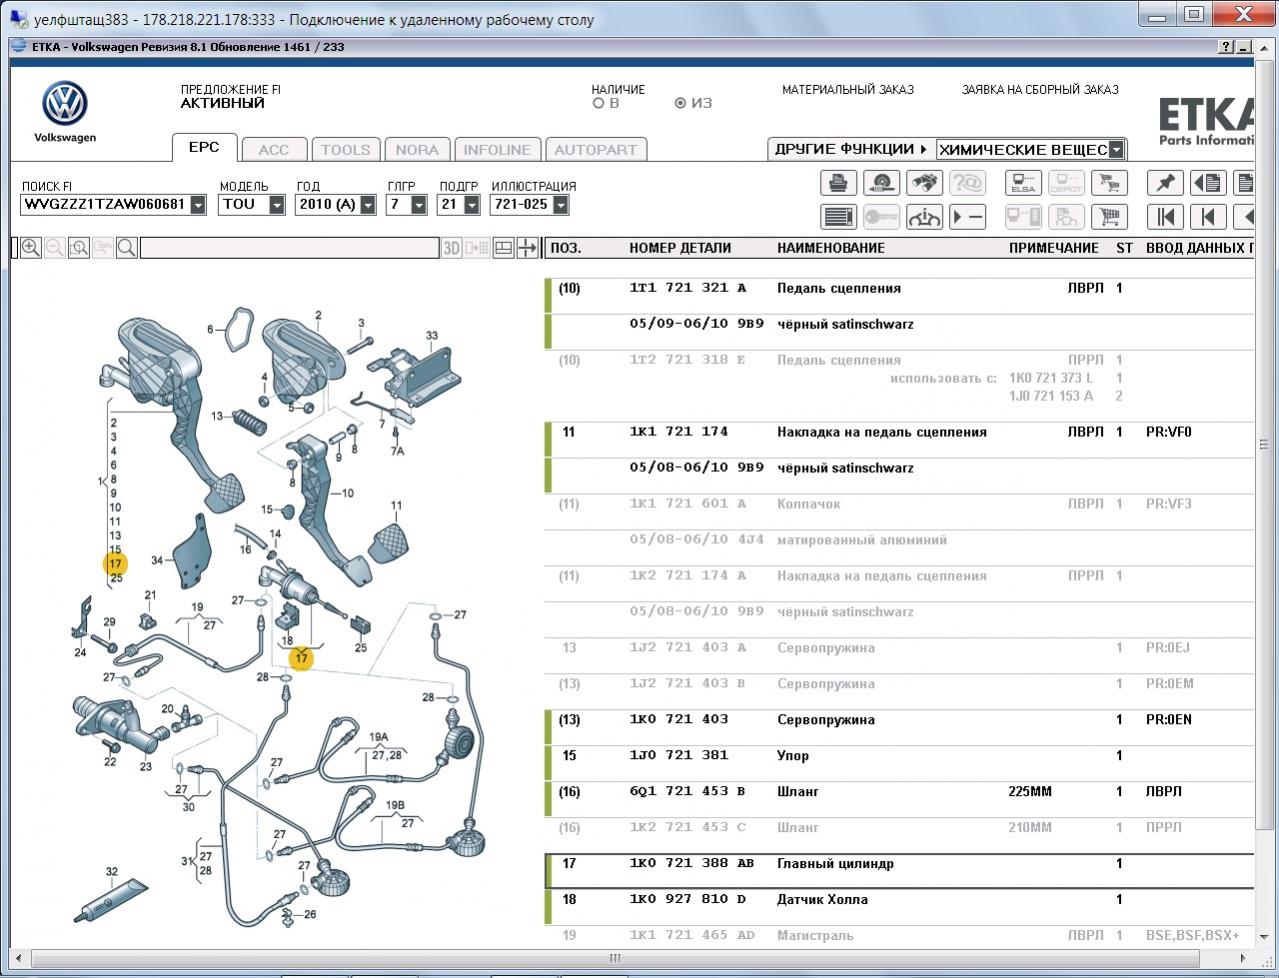
Task: Click callout number 32 near the grease tube
Action: [x=112, y=873]
